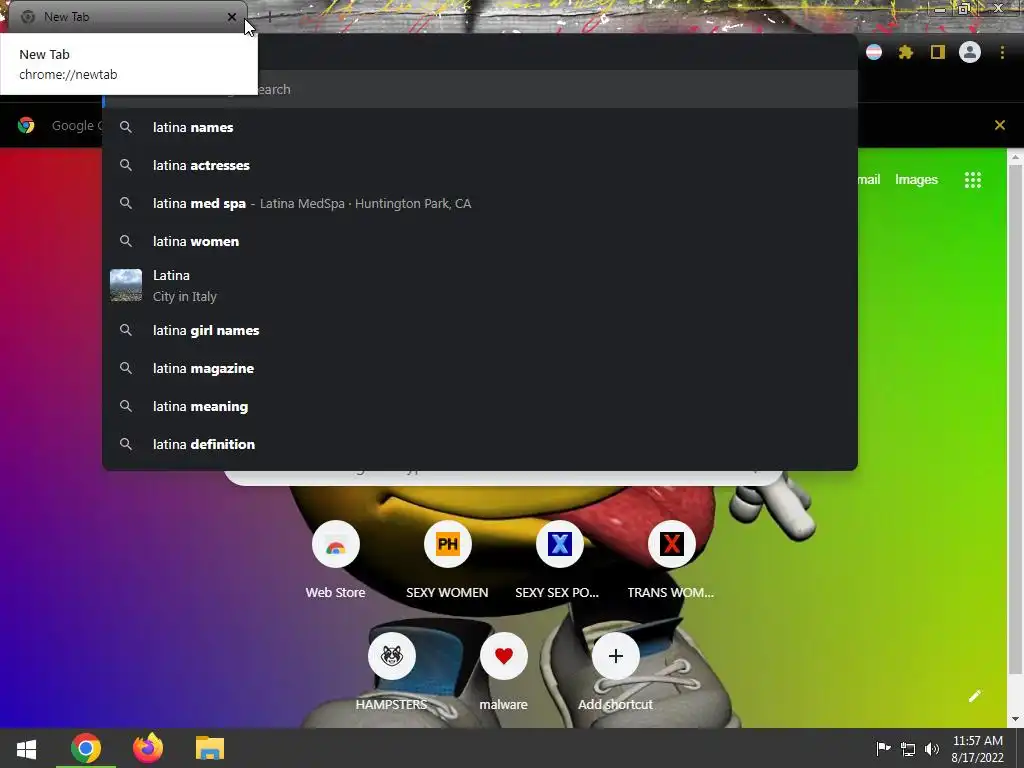Open the volume speaker control
Viewport: 1024px width, 768px height.
[932, 749]
